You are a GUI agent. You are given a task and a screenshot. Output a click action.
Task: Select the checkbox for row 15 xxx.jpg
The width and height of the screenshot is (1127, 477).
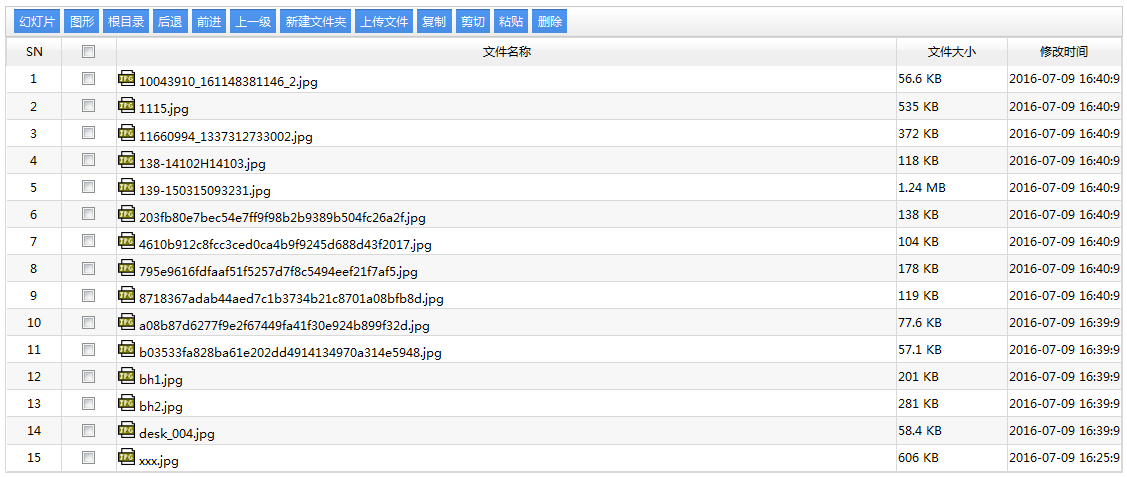(x=89, y=457)
